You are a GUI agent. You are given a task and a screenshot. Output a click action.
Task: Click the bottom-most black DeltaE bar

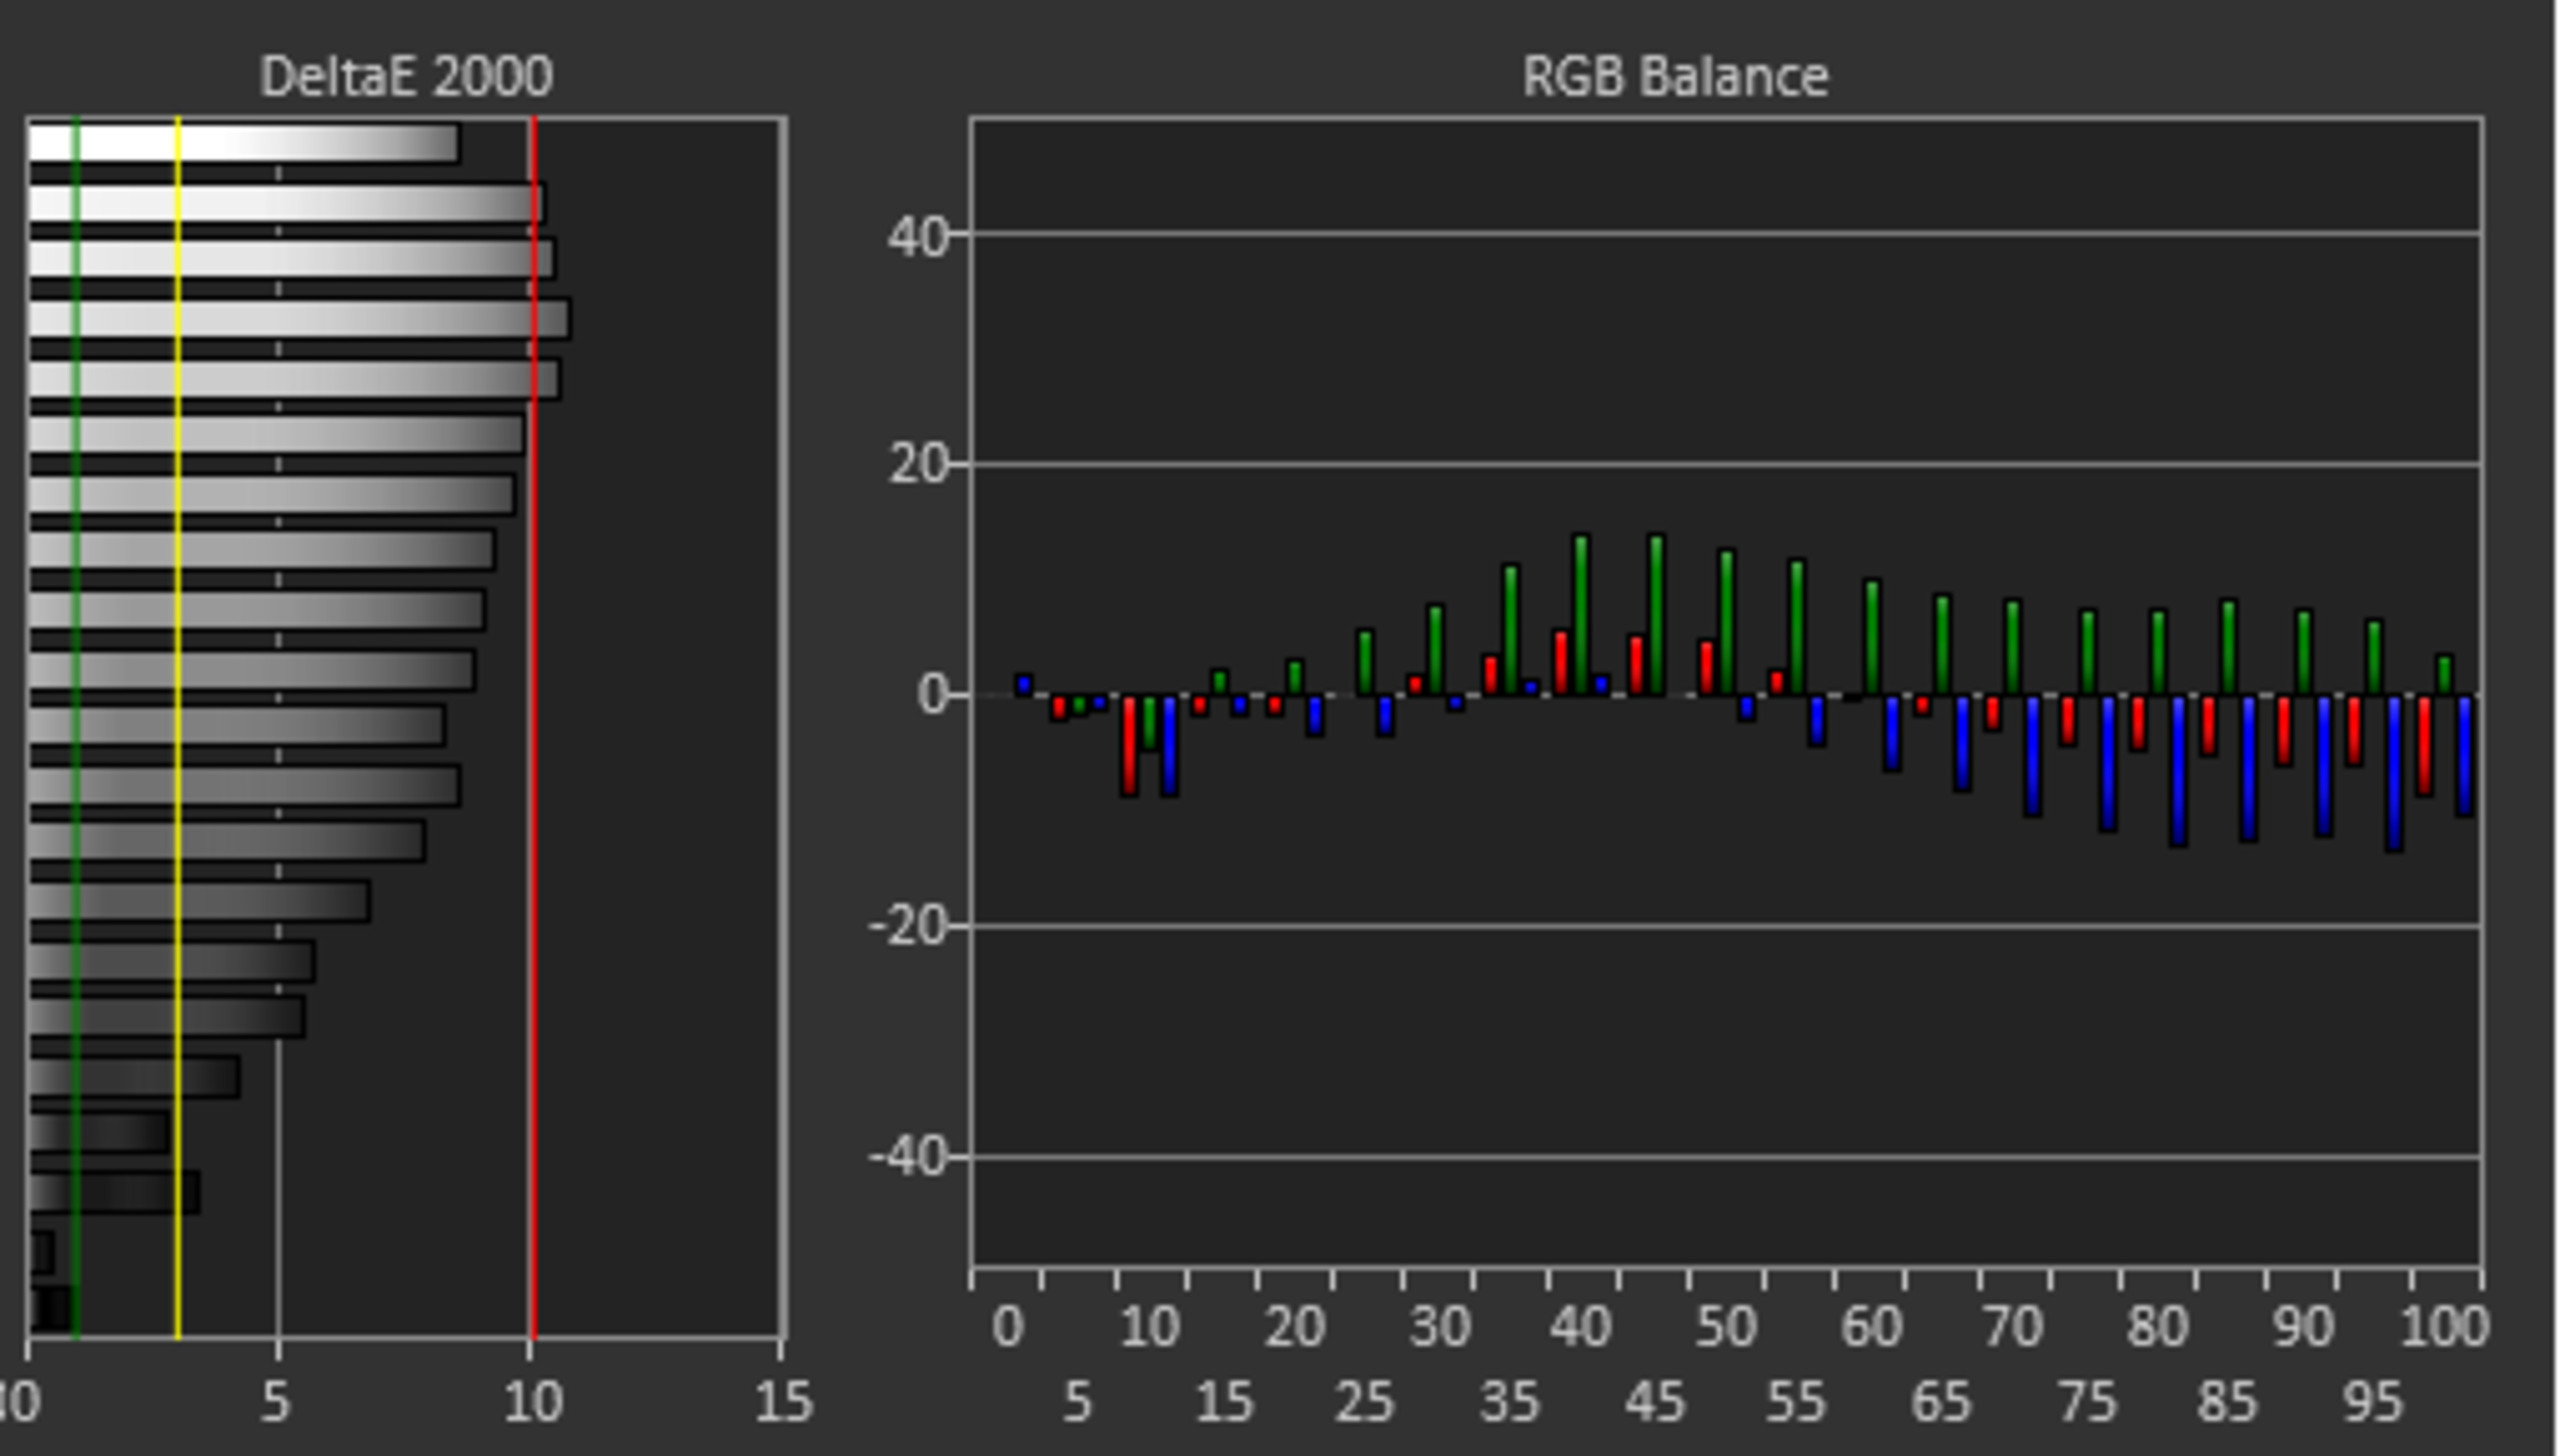pos(51,1308)
